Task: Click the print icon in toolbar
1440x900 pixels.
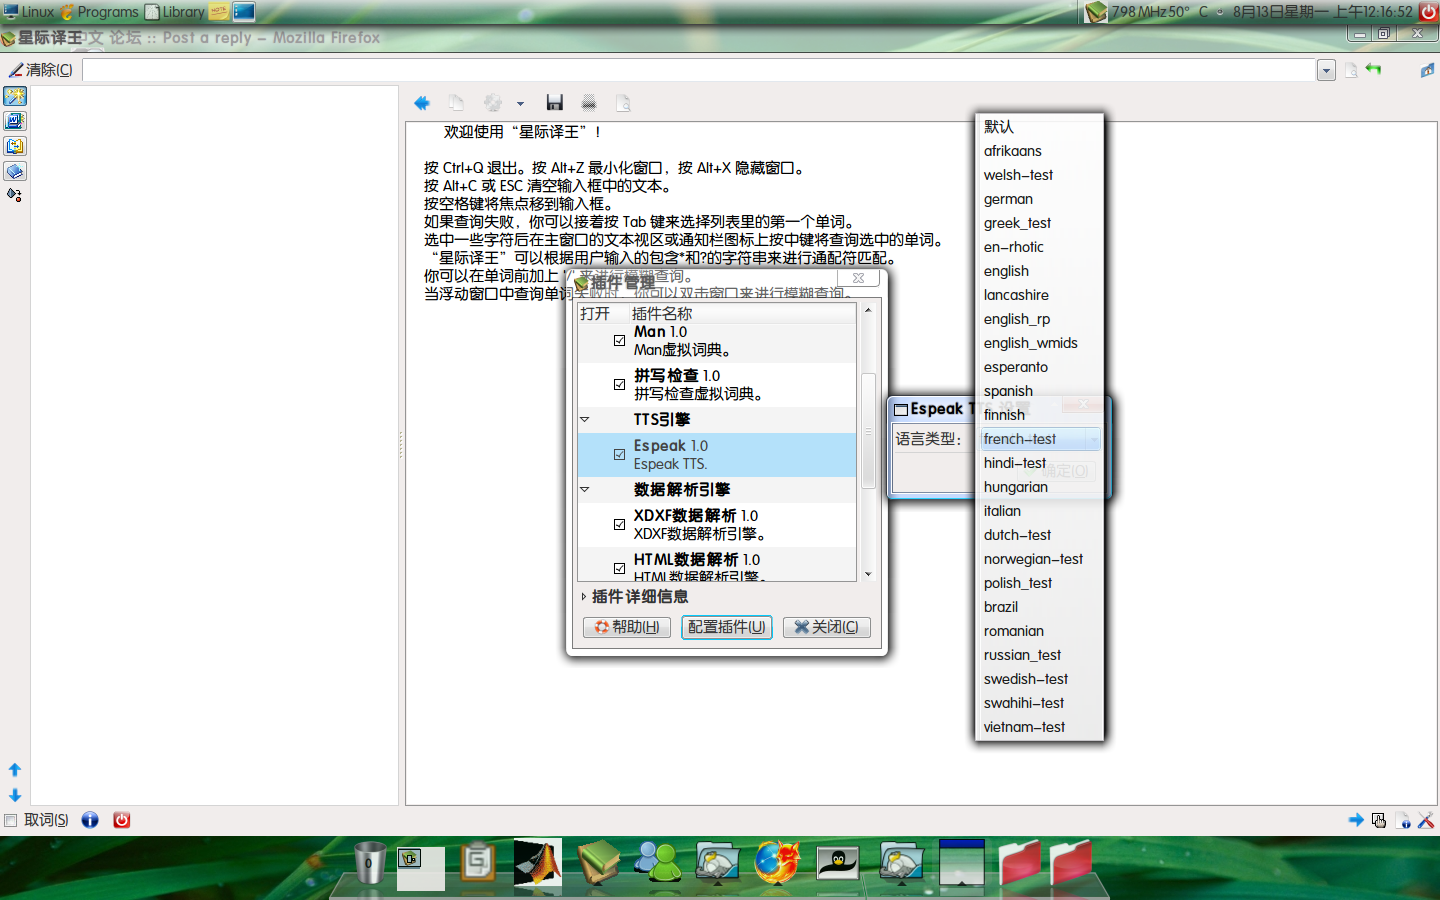Action: click(589, 103)
